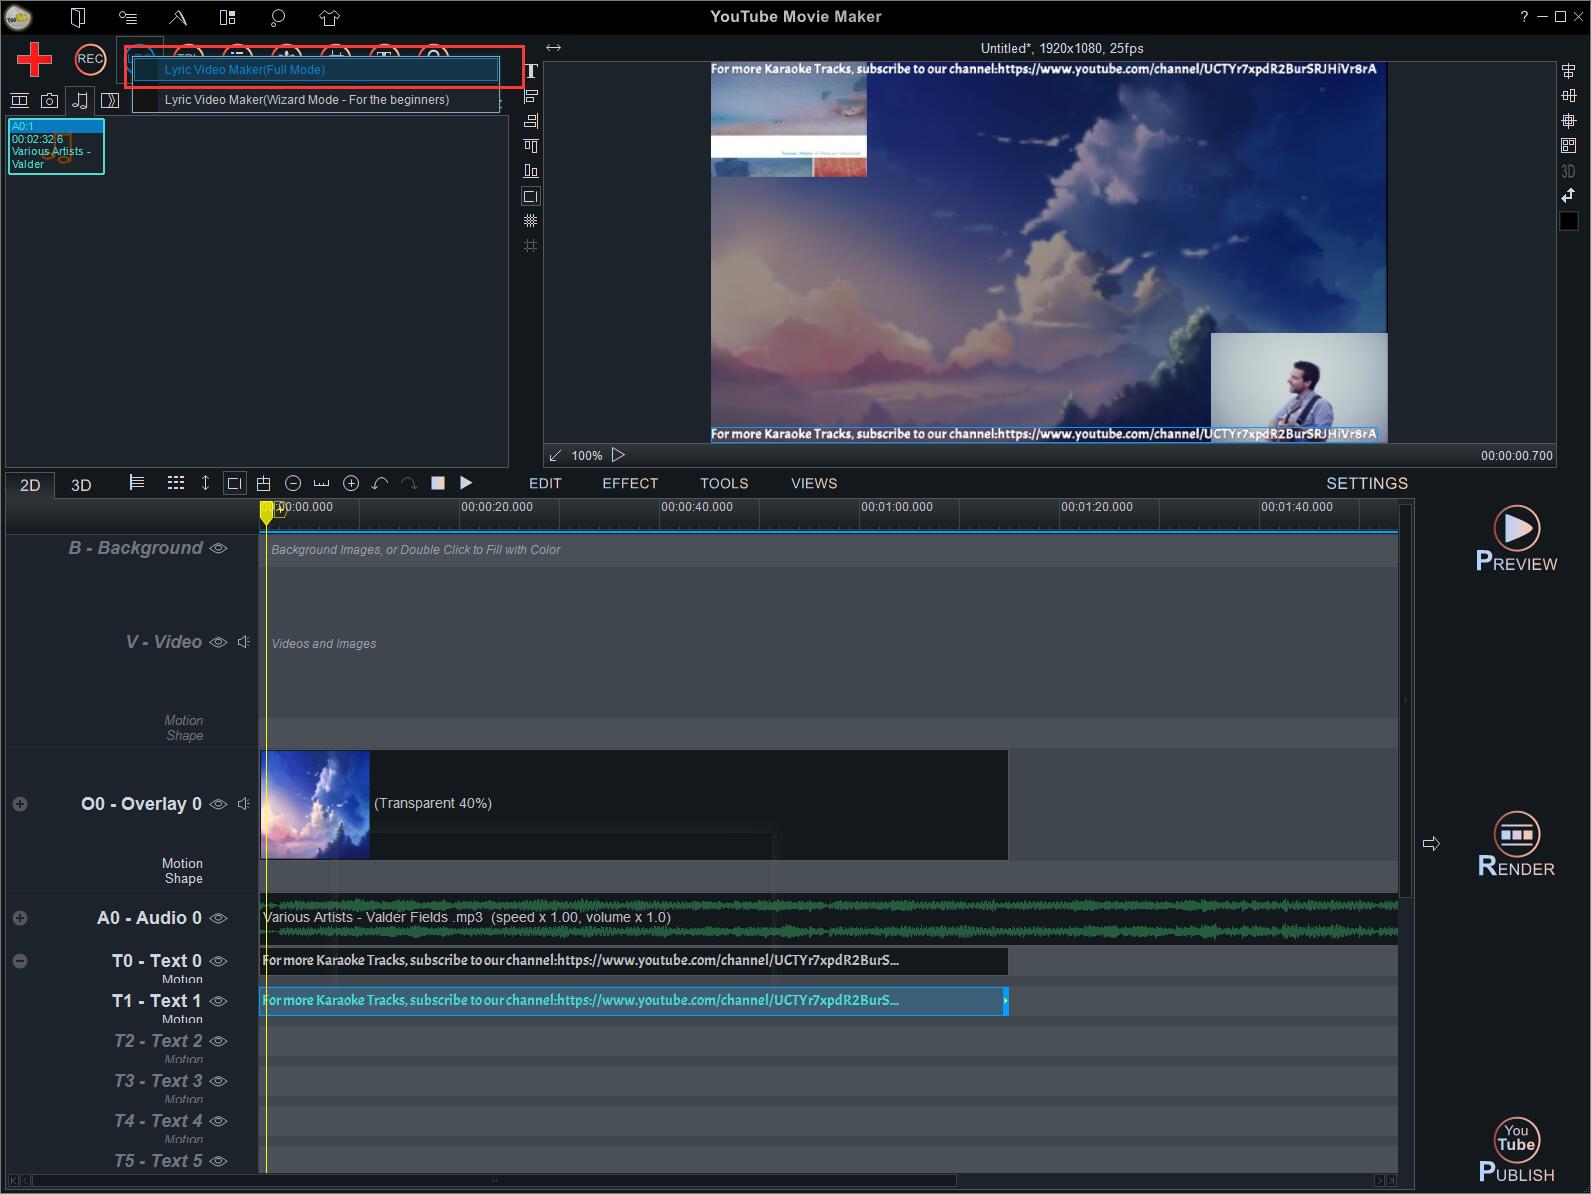Click the compass-shaped icon in title bar

177,17
